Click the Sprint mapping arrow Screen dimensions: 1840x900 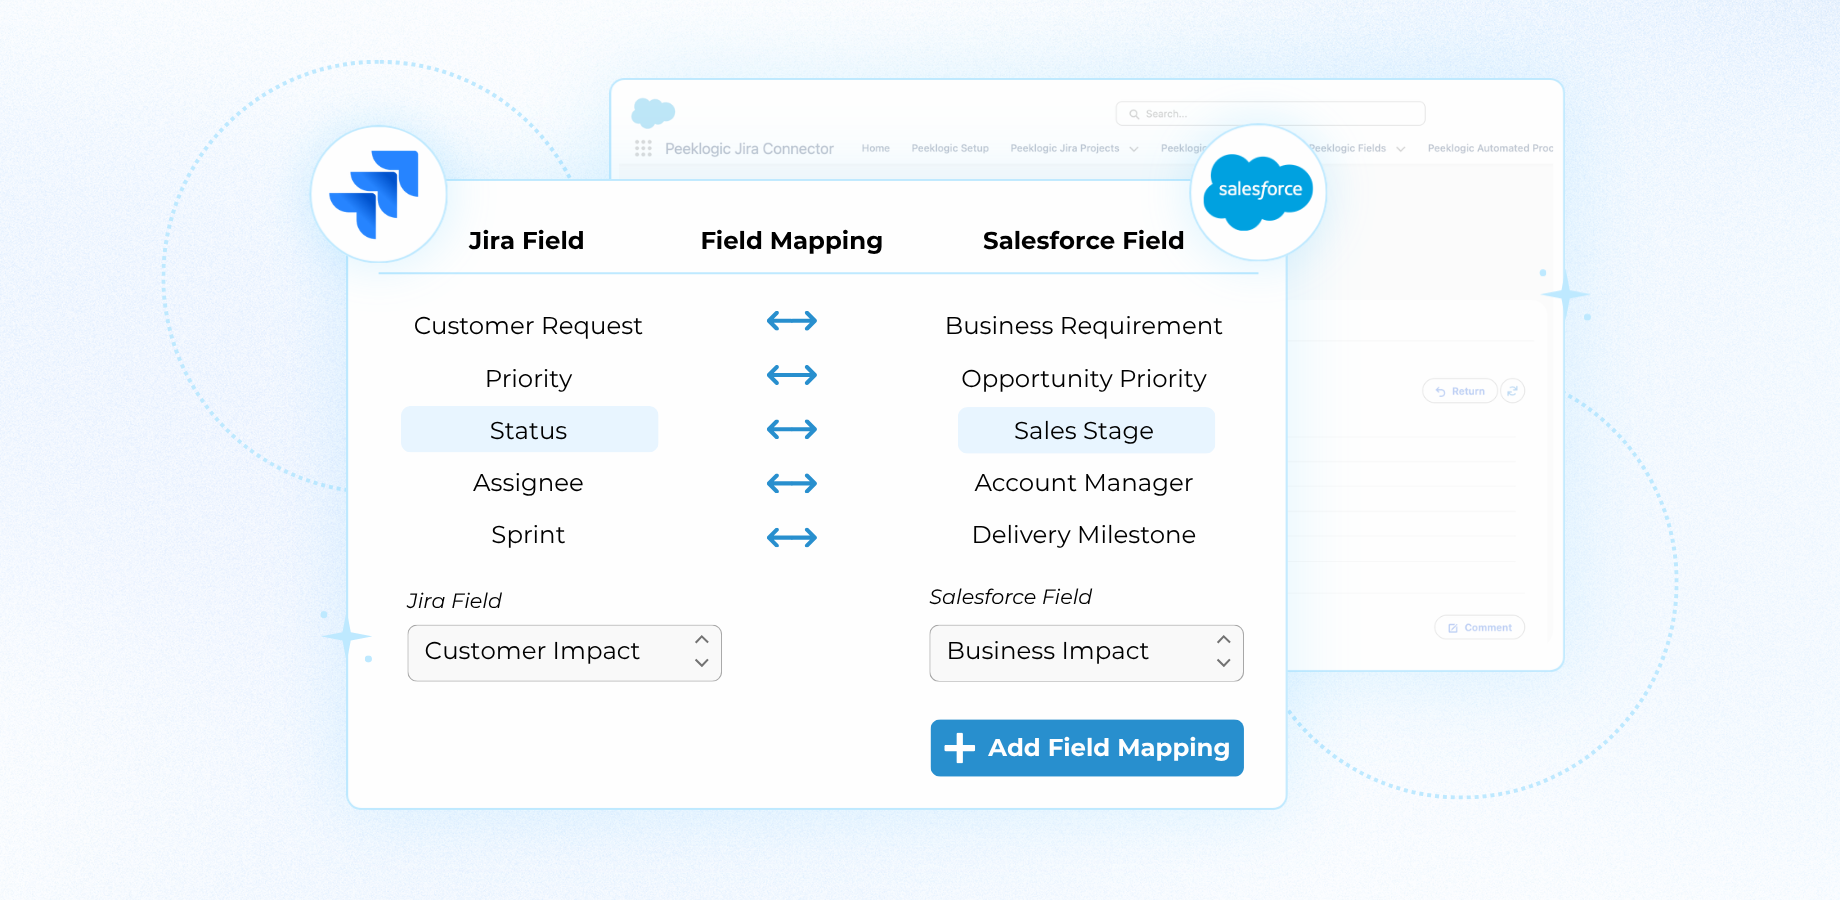pyautogui.click(x=792, y=537)
